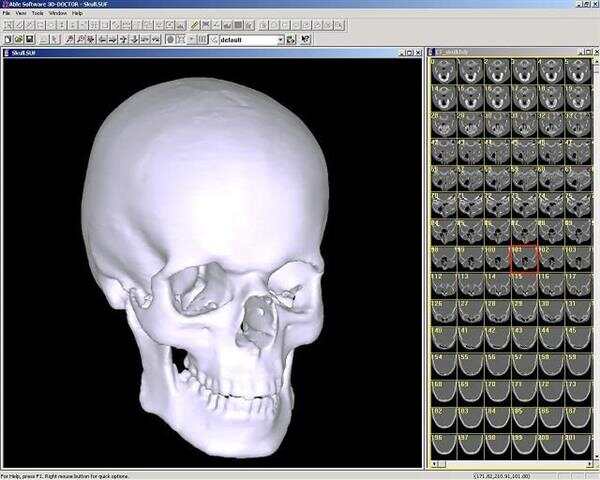
Task: Select the red-highlighted slice 101 thumbnail
Action: tap(524, 258)
